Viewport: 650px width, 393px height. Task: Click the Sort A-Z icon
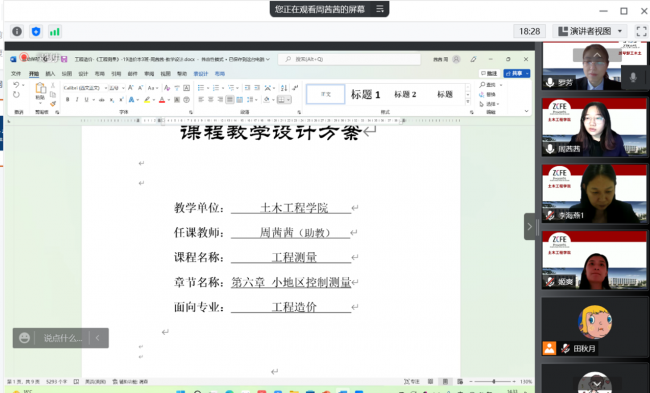pos(284,87)
